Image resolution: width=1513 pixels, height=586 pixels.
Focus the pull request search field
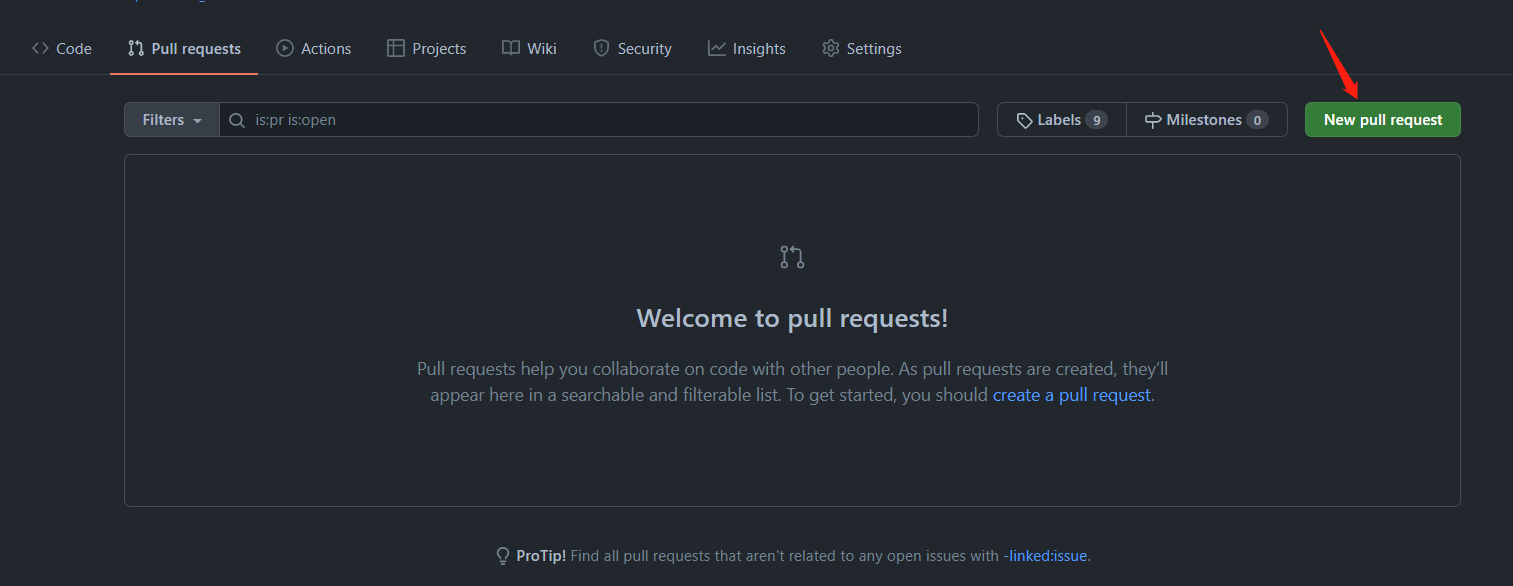pyautogui.click(x=599, y=120)
